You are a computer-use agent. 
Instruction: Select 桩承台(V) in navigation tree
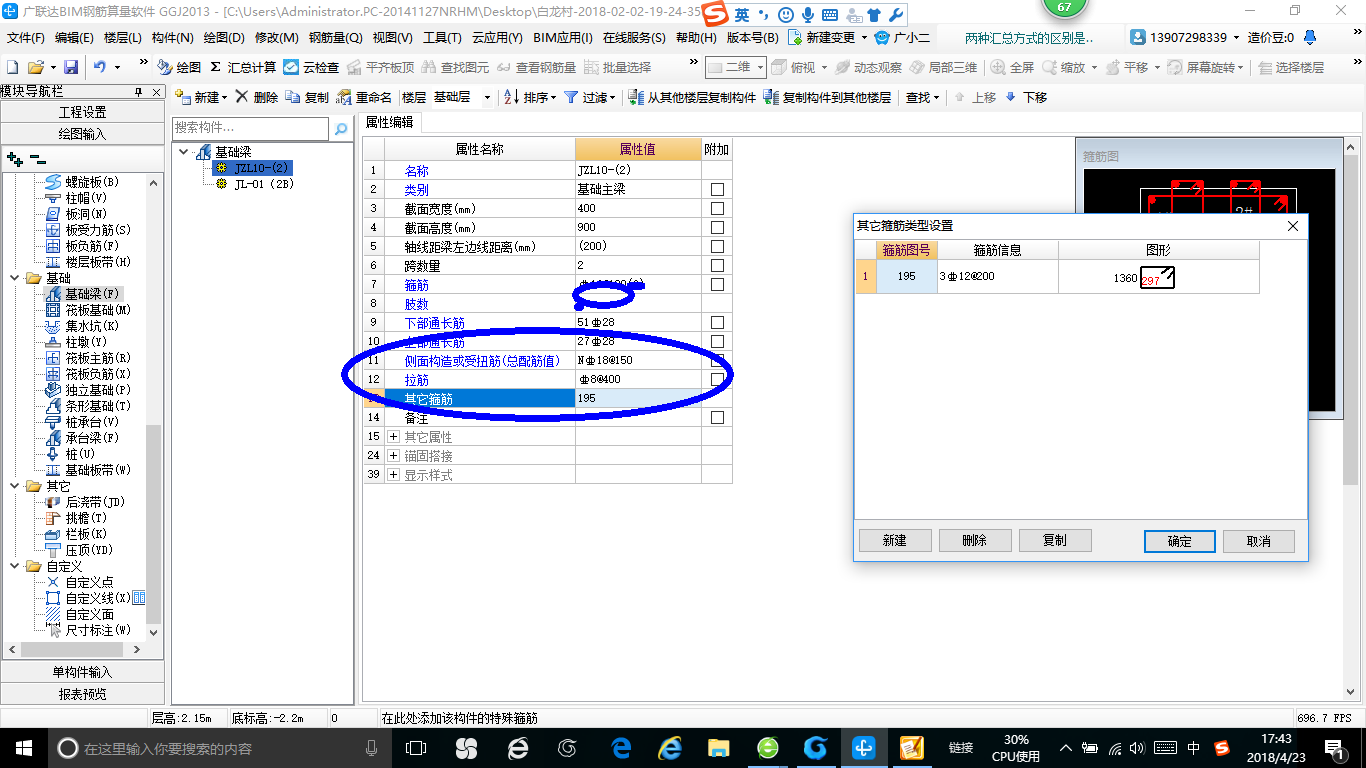pos(83,422)
